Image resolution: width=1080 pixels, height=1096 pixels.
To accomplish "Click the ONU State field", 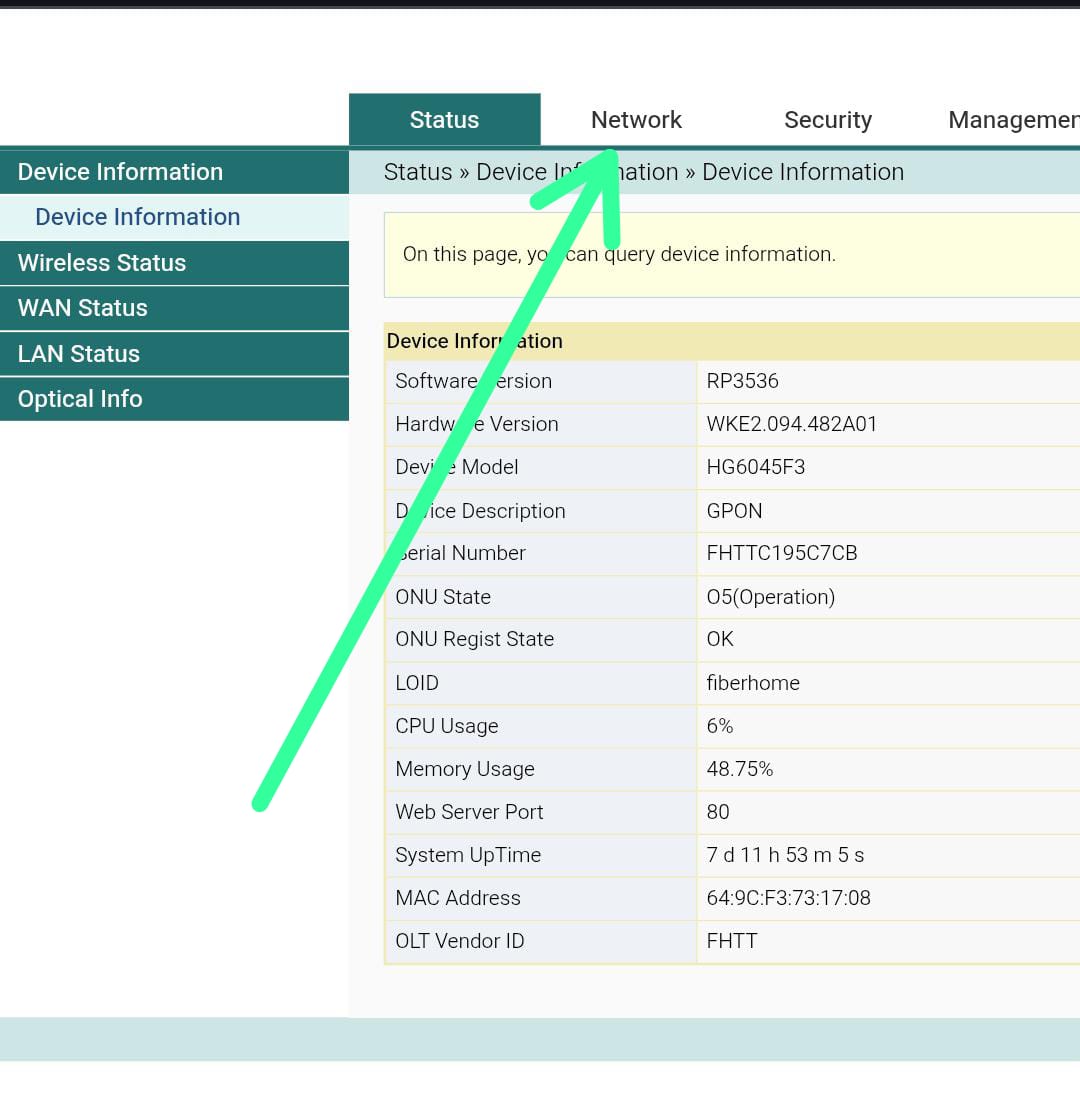I will coord(442,597).
